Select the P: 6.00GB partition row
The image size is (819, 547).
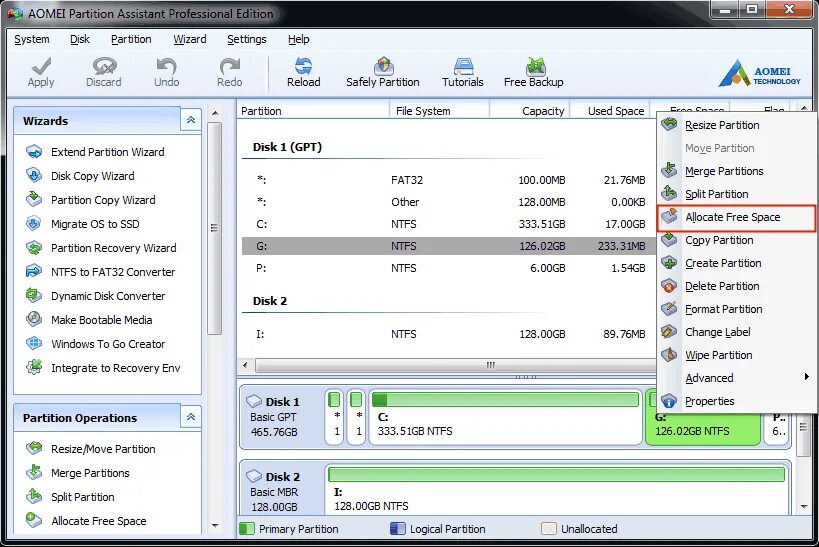tap(449, 268)
